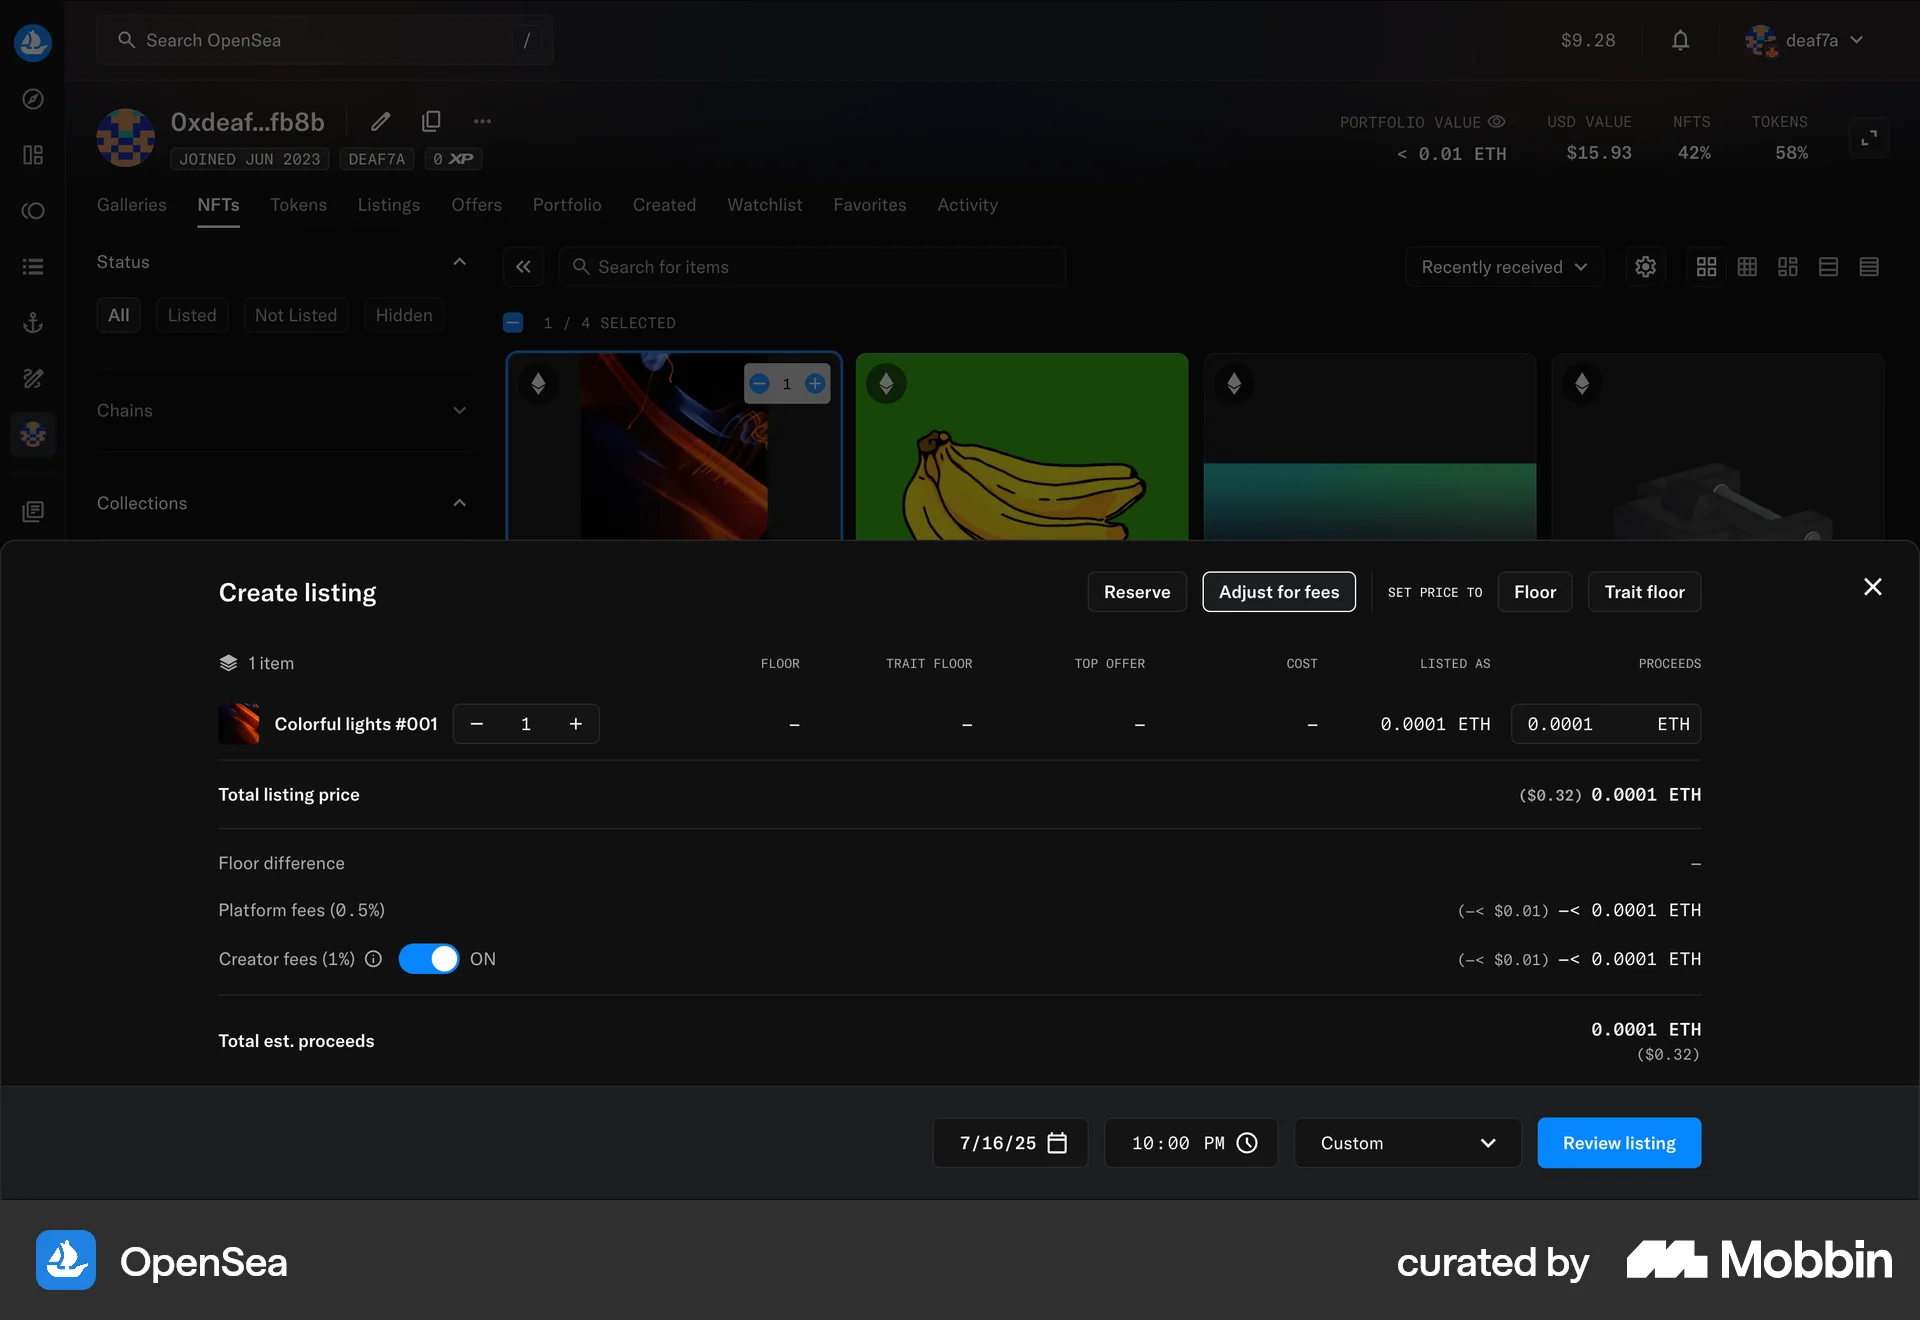1920x1320 pixels.
Task: Select the list view icon for items
Action: (1829, 267)
